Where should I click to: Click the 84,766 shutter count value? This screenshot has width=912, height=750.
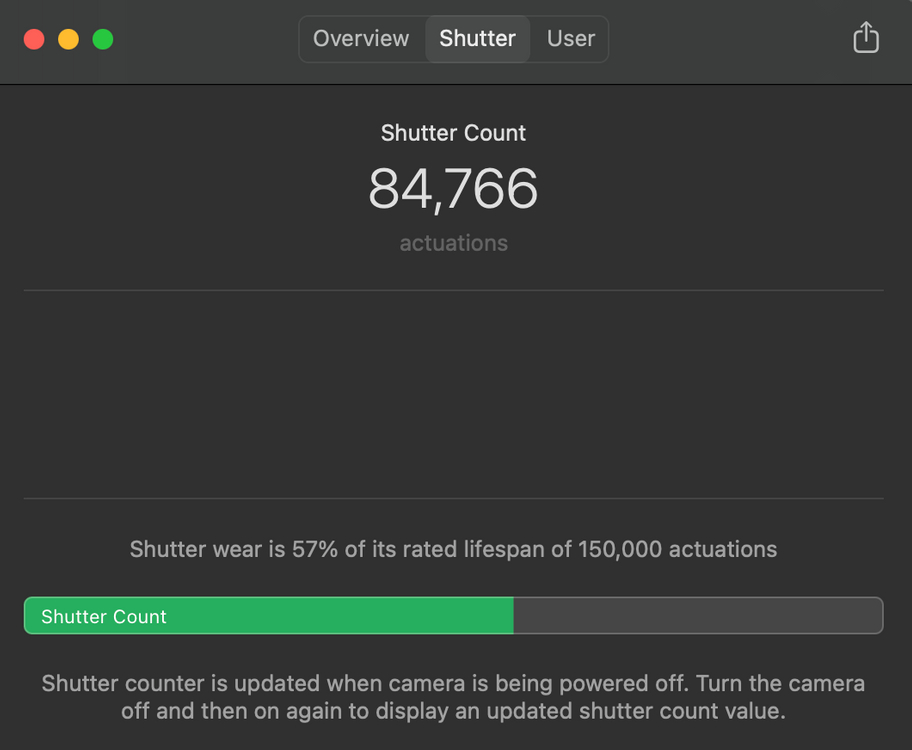point(453,189)
